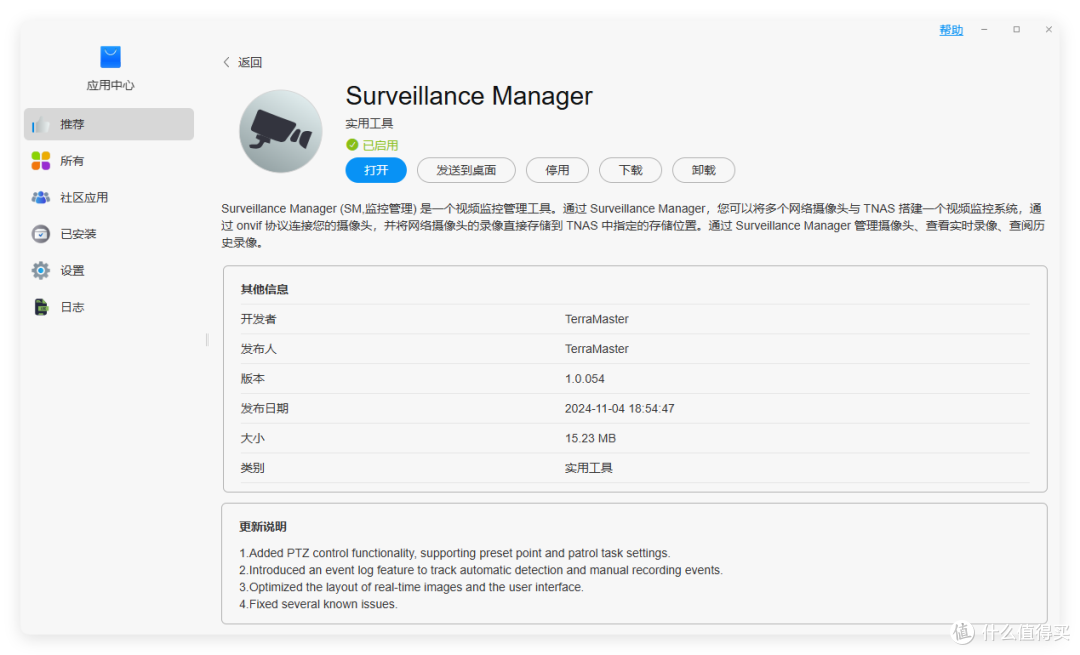The width and height of the screenshot is (1080, 655).
Task: Click the 返回 back text
Action: click(250, 62)
